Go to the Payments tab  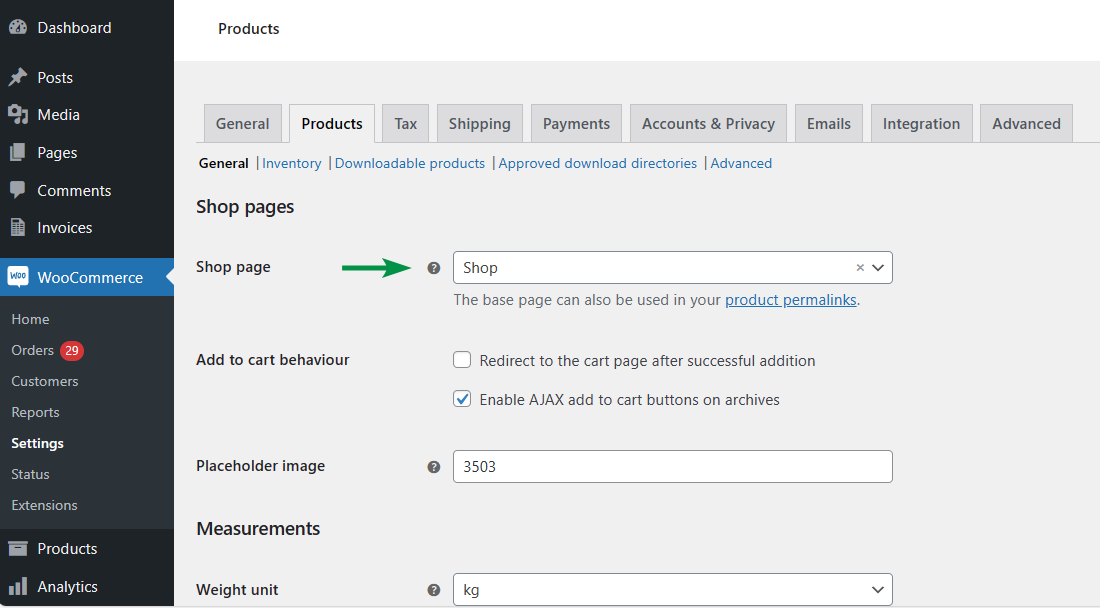pos(576,123)
